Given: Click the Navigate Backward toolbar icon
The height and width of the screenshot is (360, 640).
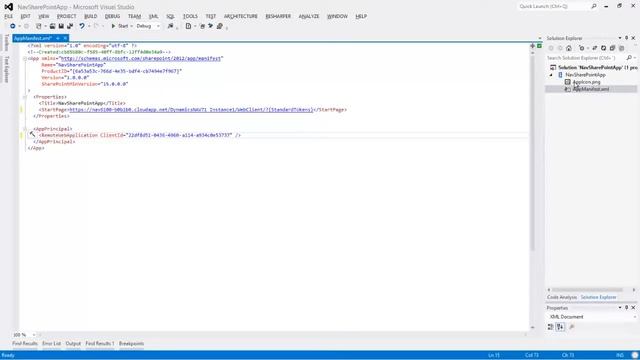Looking at the screenshot, I should point(13,26).
